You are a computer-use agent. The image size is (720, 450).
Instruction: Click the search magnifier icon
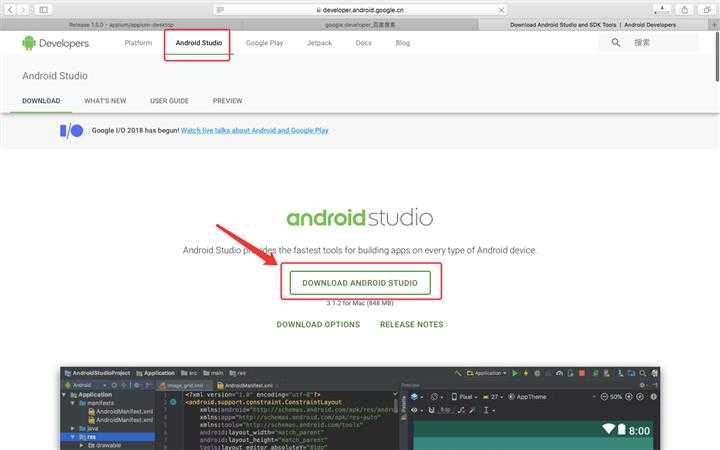click(x=616, y=43)
